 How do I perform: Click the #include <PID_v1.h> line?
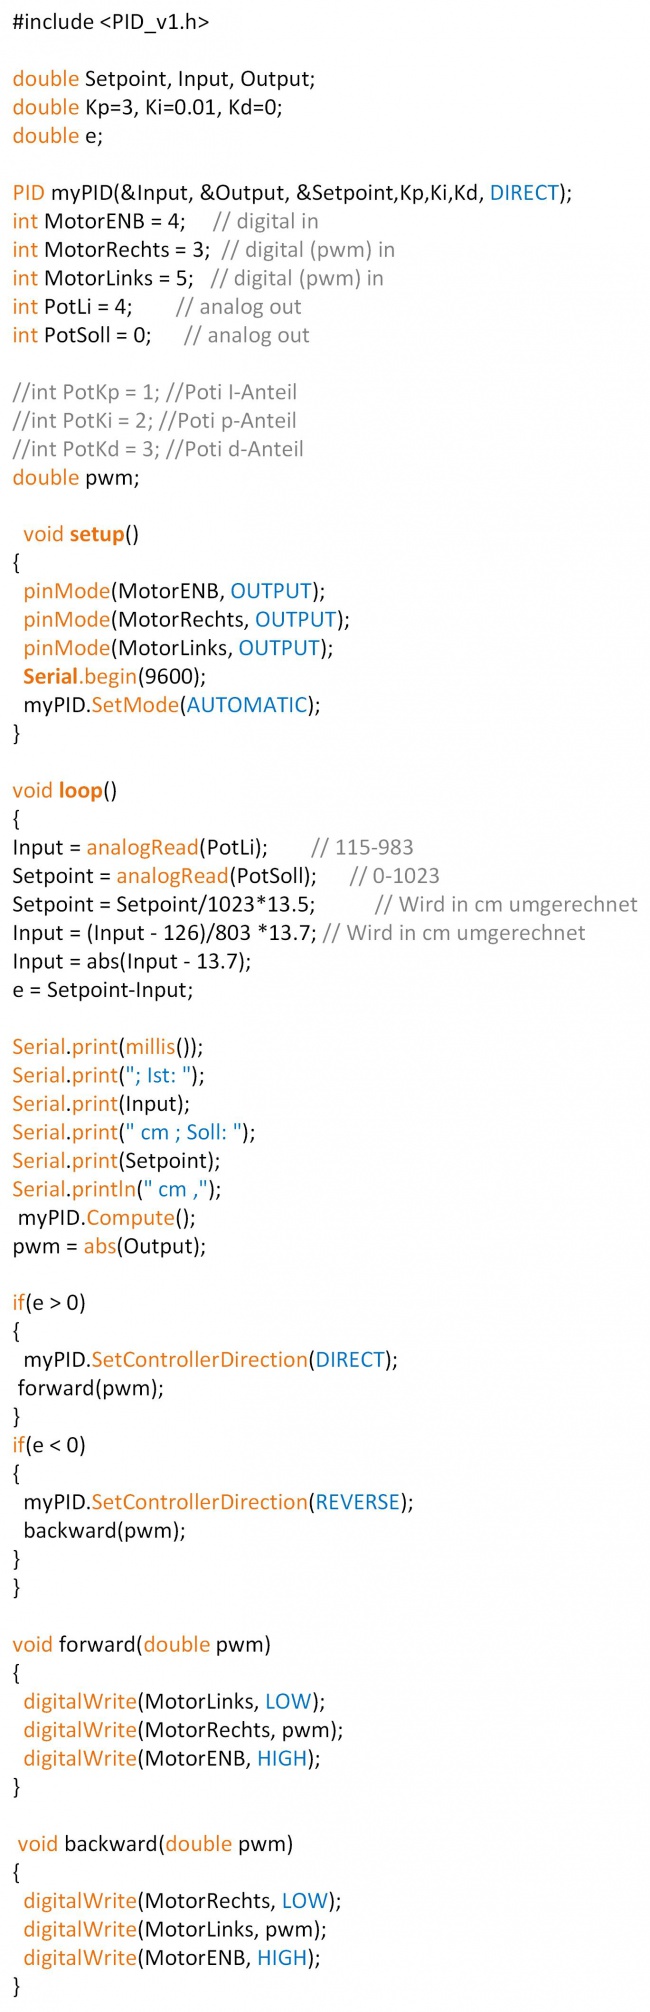(x=110, y=21)
